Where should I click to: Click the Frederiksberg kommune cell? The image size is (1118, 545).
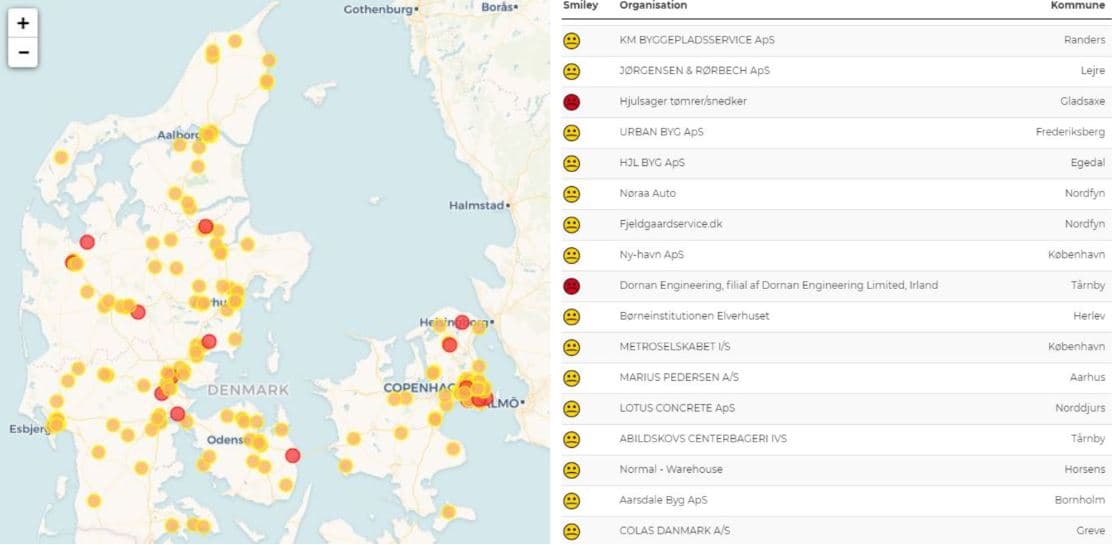tap(1070, 132)
